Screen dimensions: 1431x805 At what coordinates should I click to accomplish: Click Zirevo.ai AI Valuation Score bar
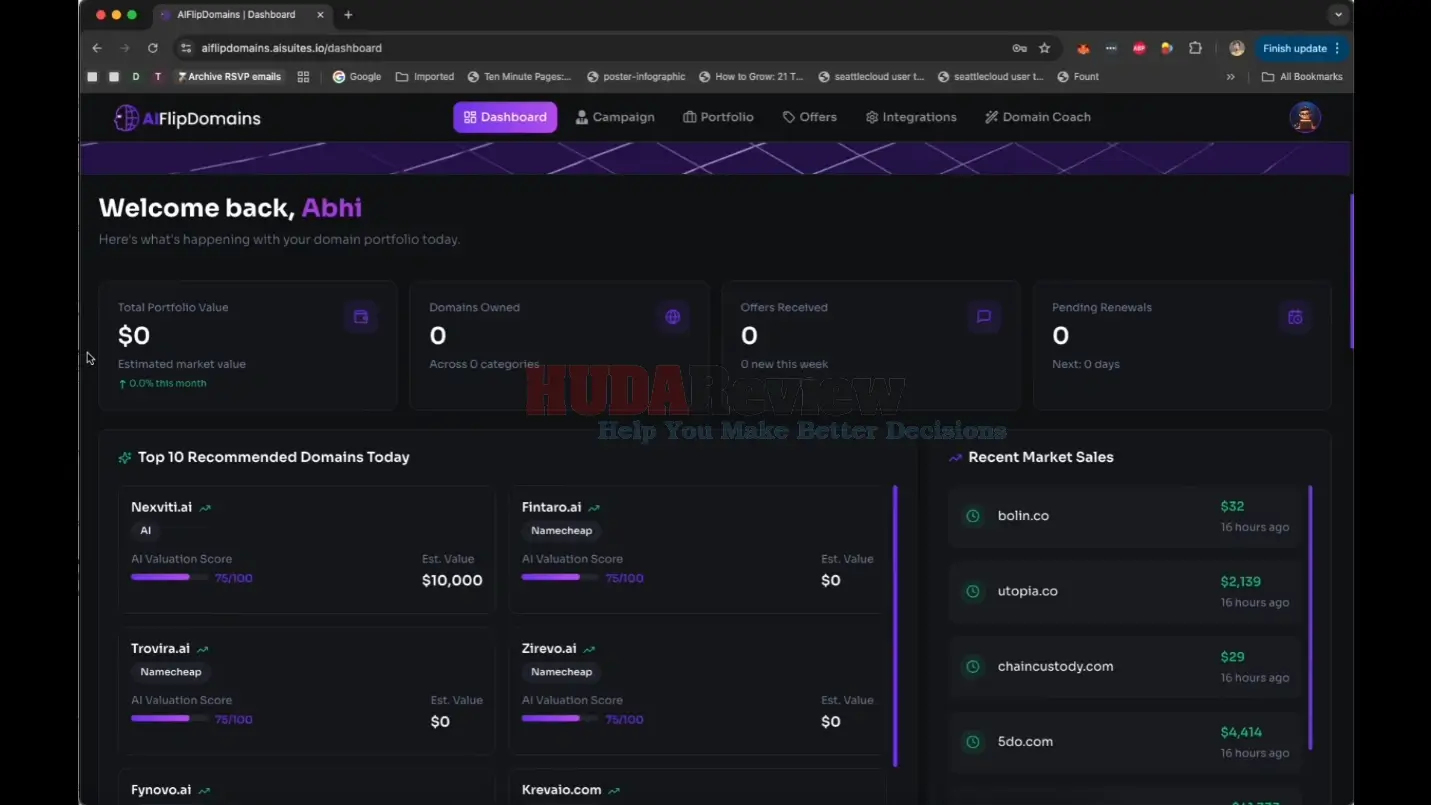(x=561, y=718)
